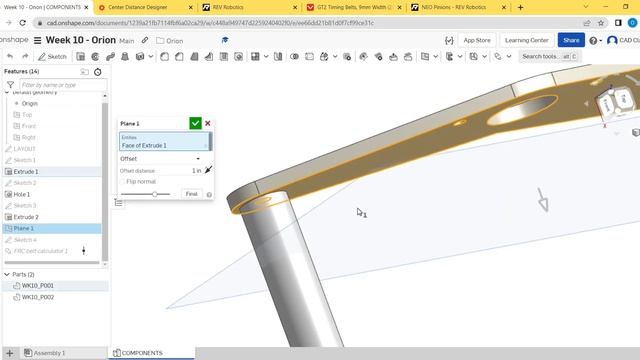640x360 pixels.
Task: Select the Thicken tool icon
Action: [x=140, y=56]
